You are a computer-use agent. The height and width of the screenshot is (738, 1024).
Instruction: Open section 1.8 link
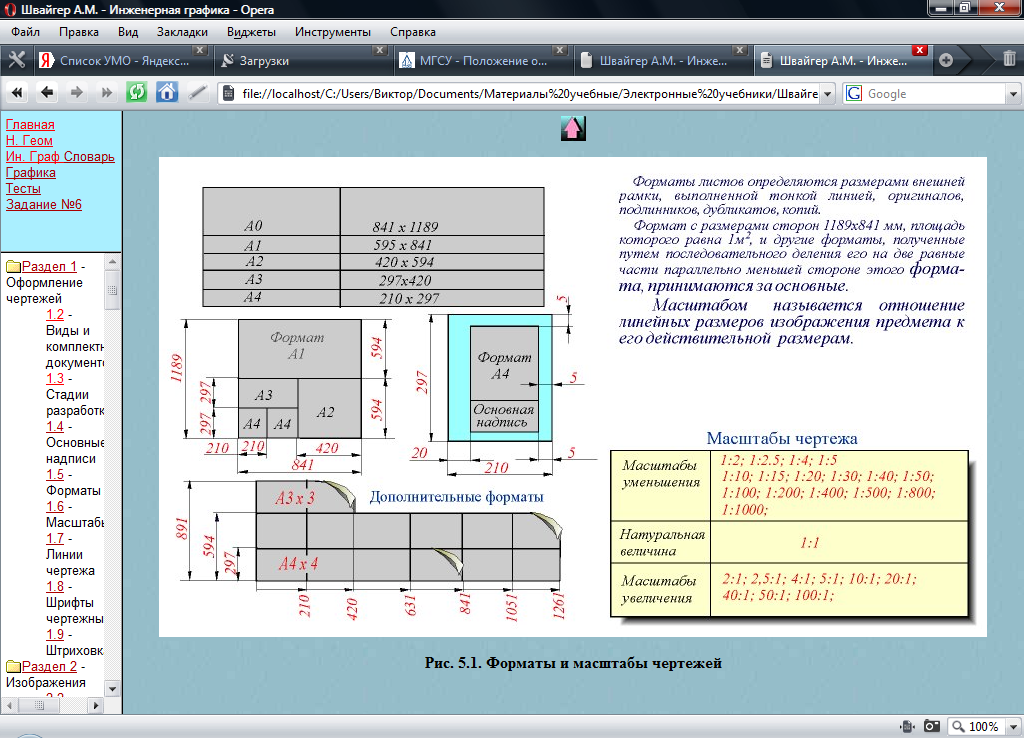tap(55, 586)
